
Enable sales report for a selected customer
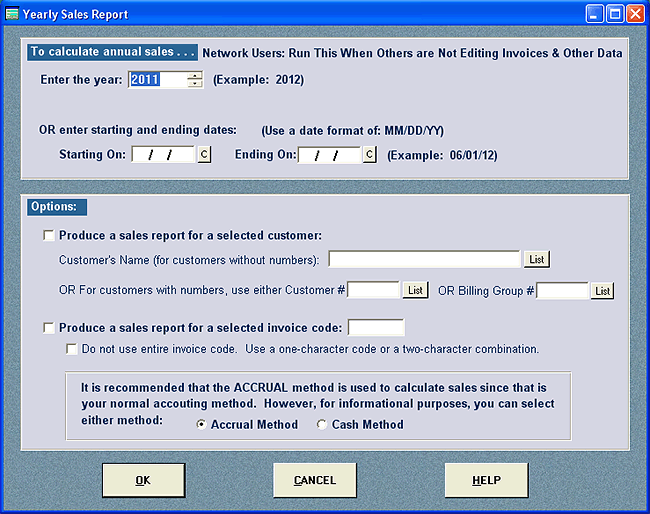(x=49, y=237)
